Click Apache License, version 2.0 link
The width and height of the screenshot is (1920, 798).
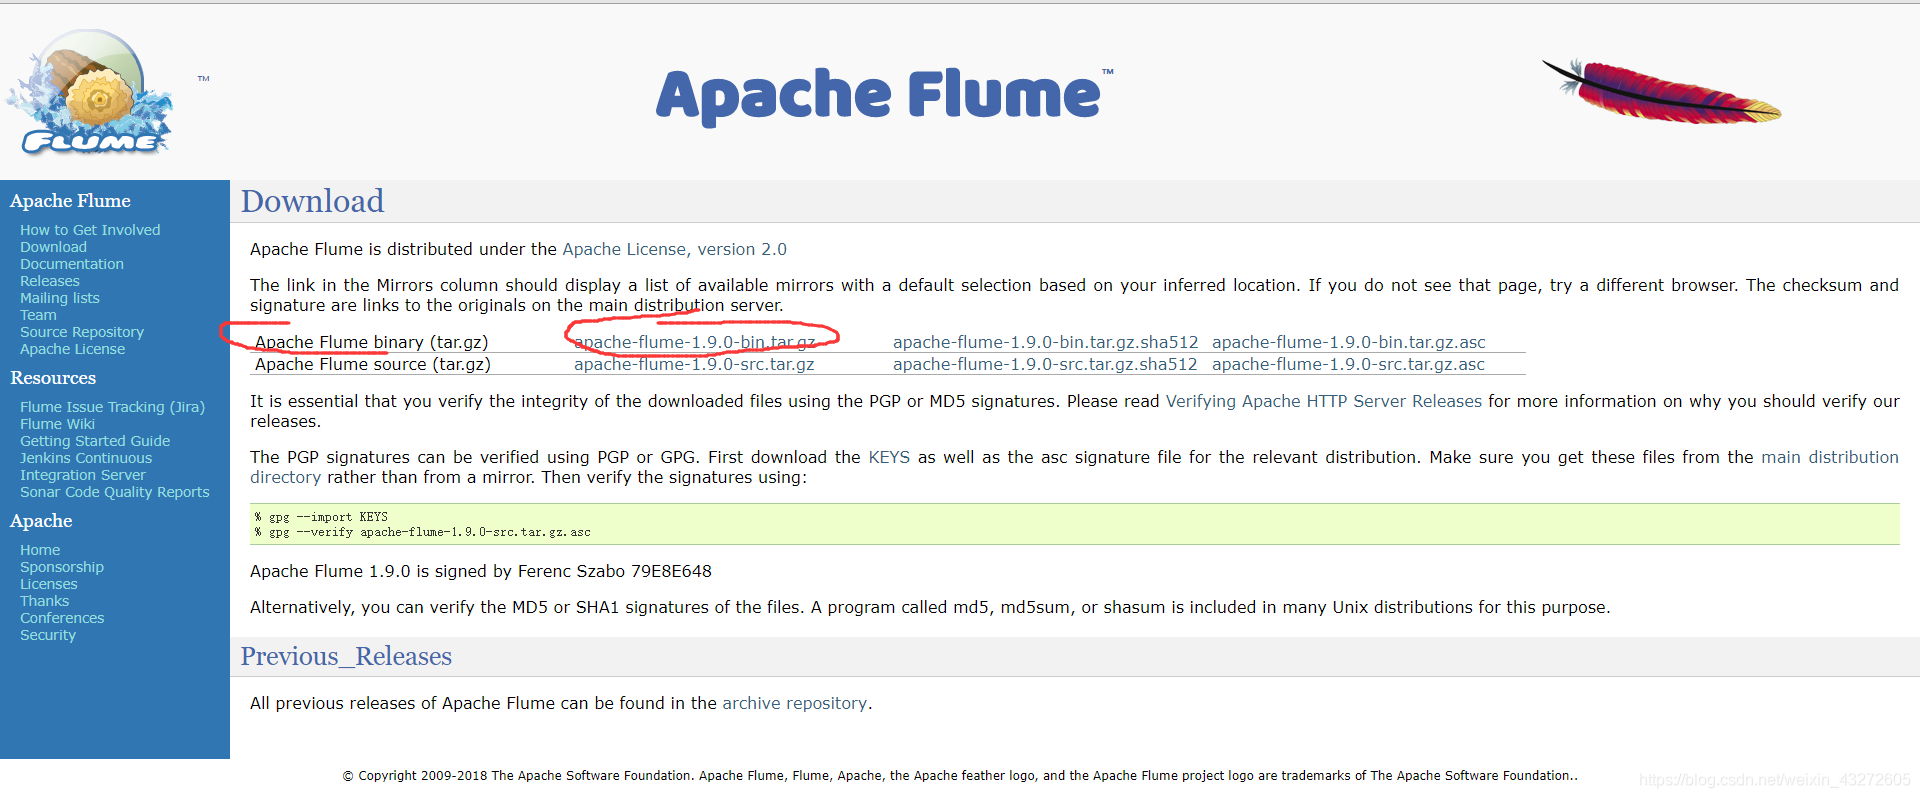[x=674, y=249]
